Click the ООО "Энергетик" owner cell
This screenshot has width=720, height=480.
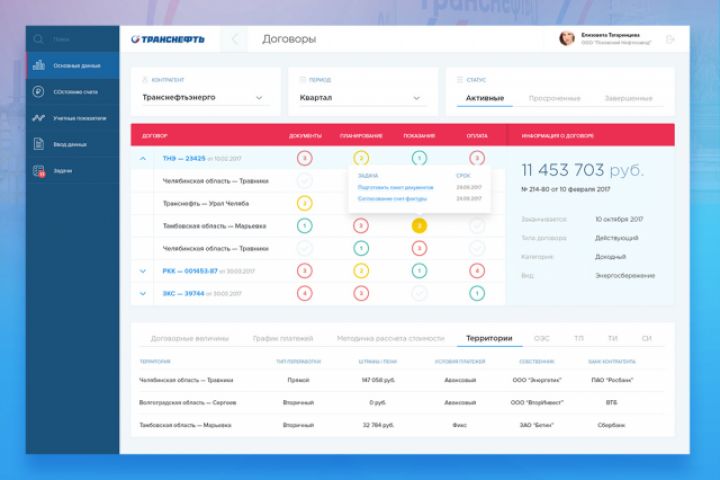pyautogui.click(x=537, y=380)
